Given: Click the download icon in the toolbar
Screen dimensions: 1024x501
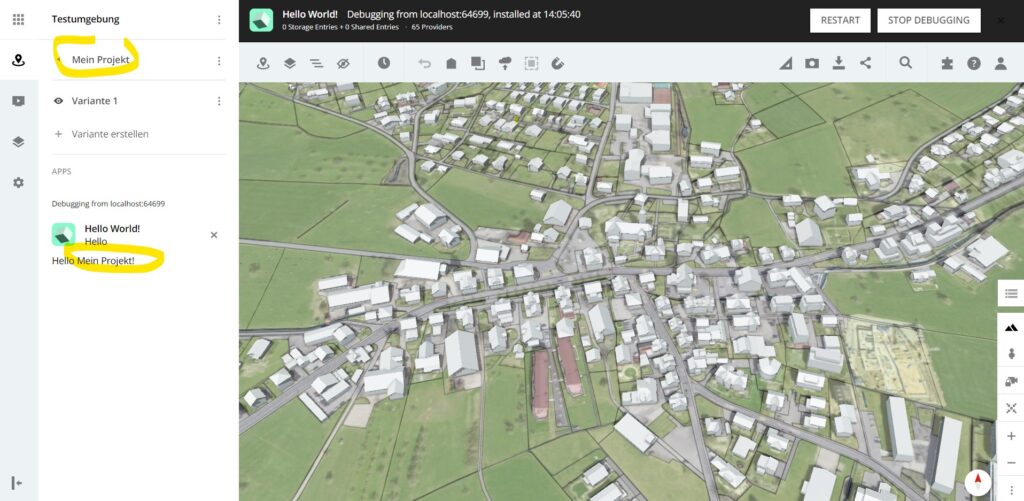Looking at the screenshot, I should coord(839,63).
